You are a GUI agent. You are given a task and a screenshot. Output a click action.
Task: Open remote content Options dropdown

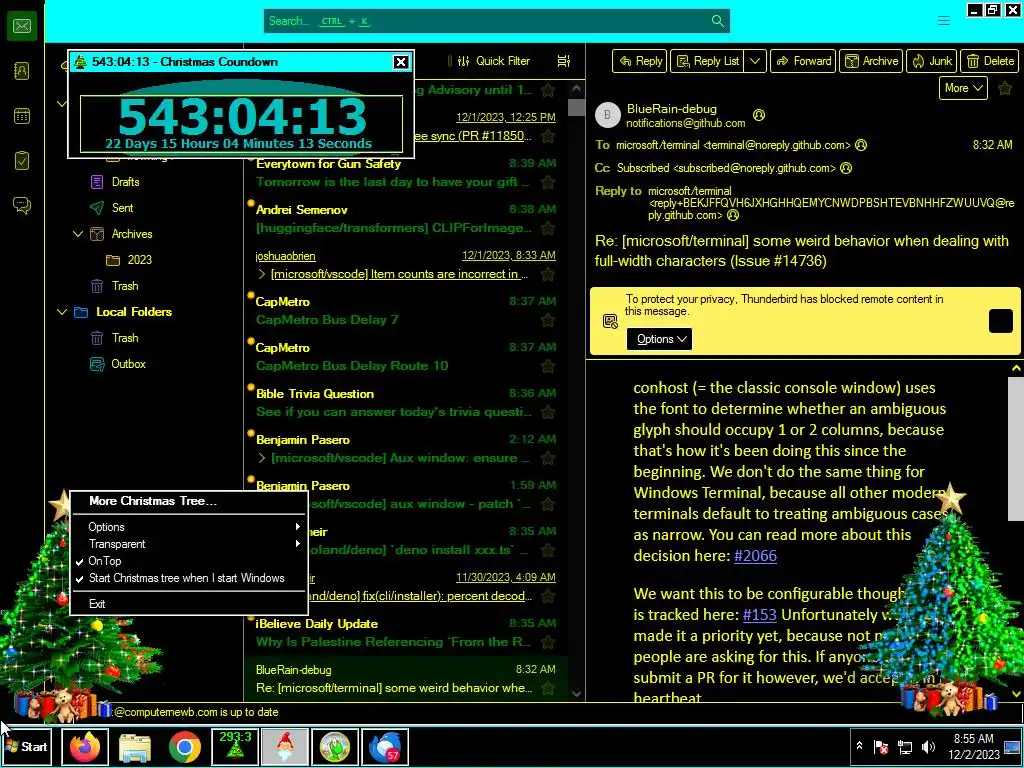(660, 339)
